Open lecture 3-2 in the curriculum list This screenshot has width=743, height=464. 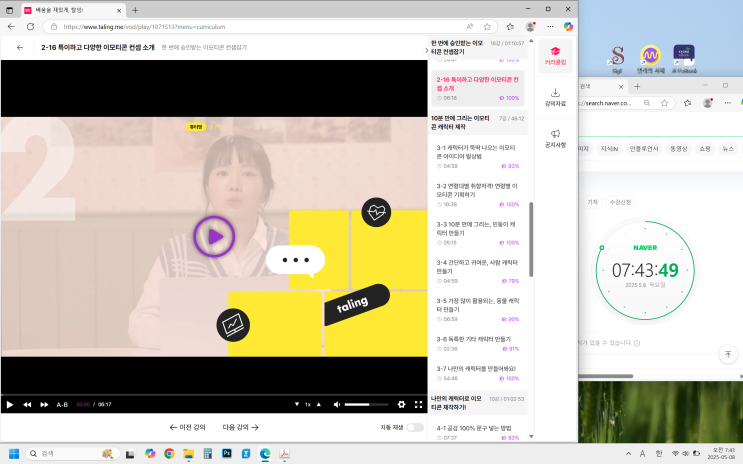click(478, 195)
